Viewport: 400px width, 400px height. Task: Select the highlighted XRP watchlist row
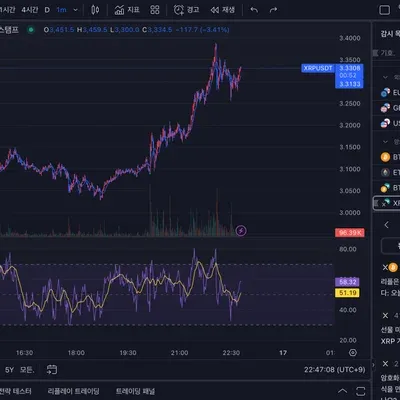point(387,203)
